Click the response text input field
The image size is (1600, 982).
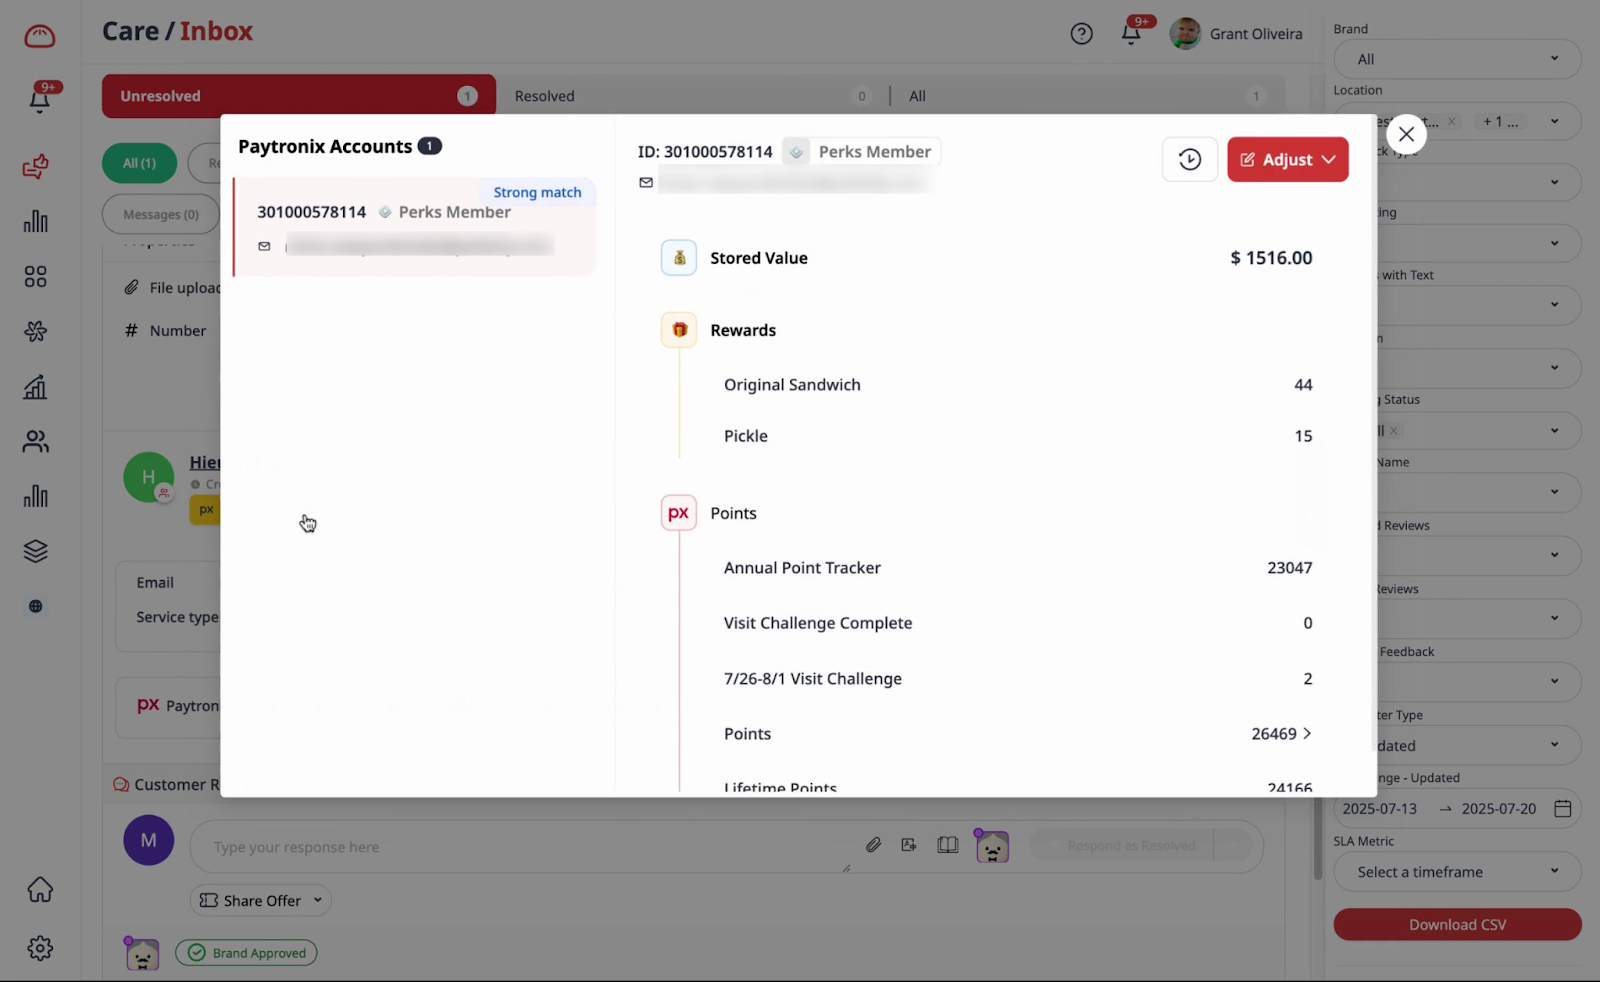(x=520, y=847)
